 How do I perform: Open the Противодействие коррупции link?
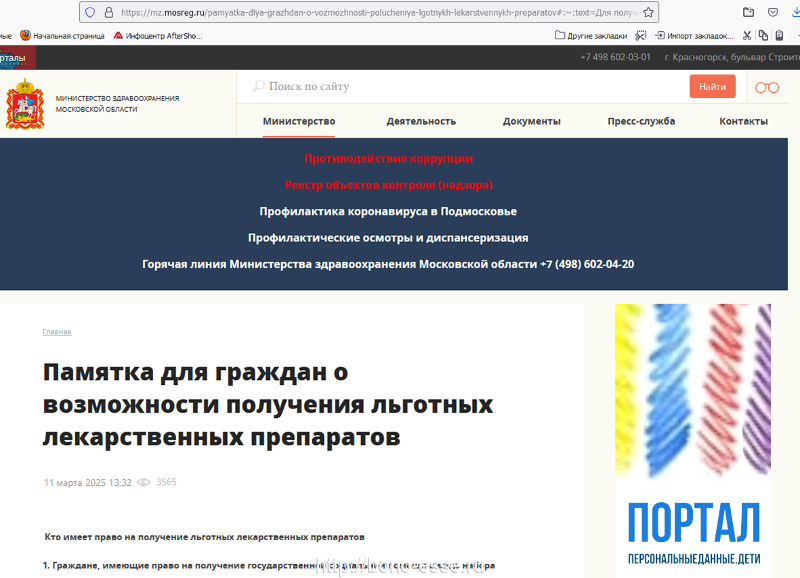coord(388,158)
